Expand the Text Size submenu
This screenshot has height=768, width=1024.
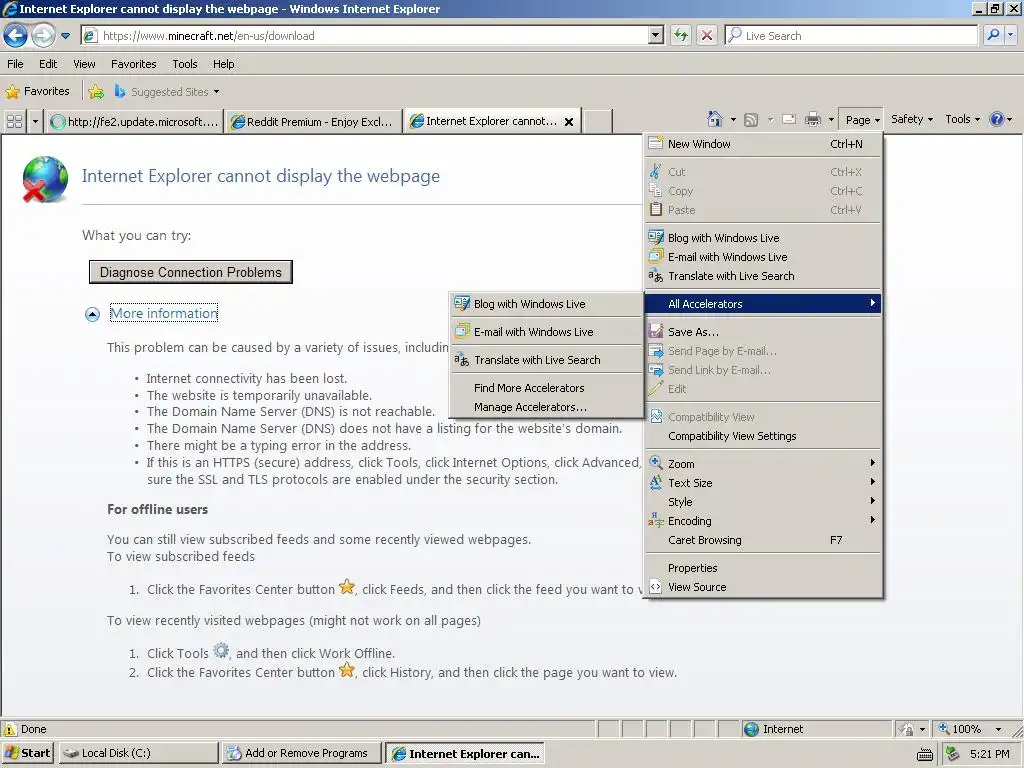(x=763, y=483)
